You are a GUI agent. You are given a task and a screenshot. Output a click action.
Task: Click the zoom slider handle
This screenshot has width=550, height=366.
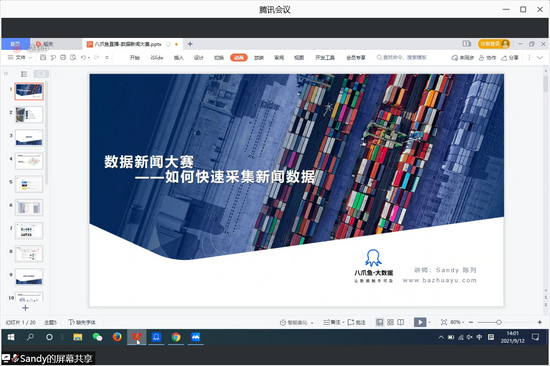[x=498, y=322]
